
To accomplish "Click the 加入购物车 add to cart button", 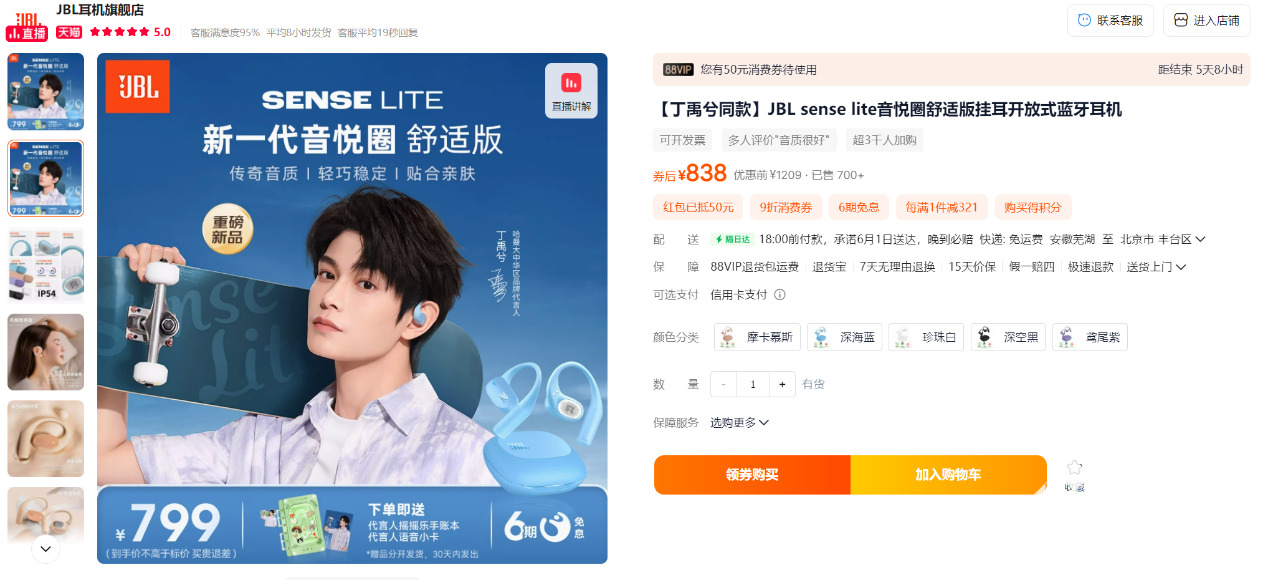I will 948,475.
